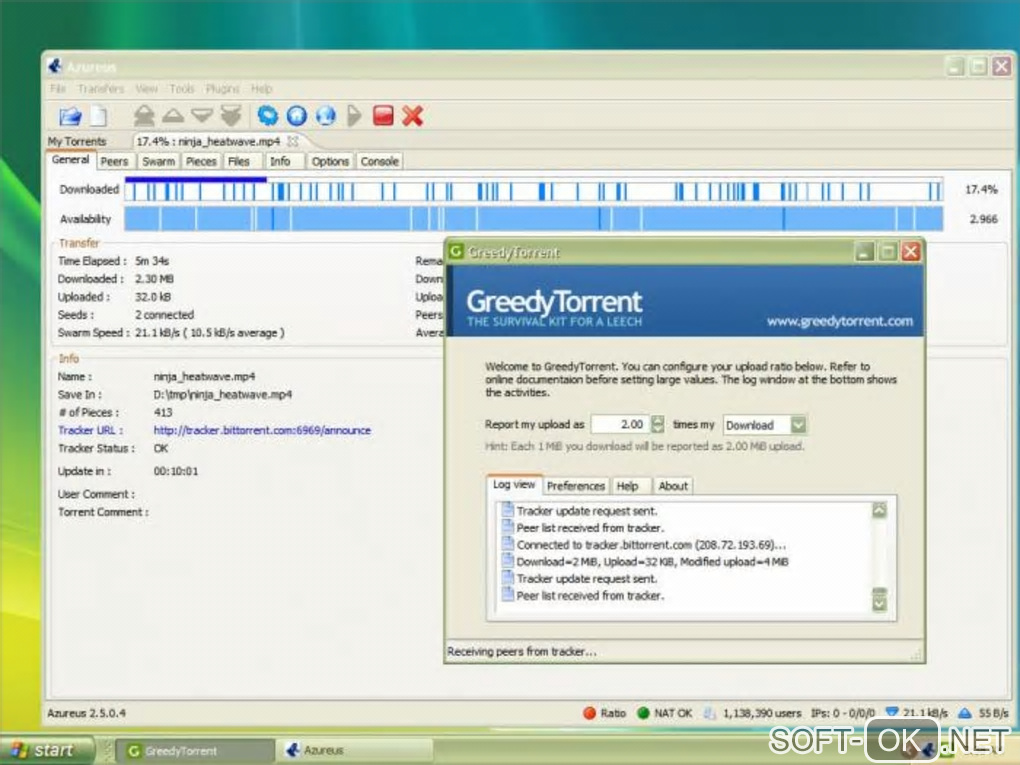Open the Plugins menu
The width and height of the screenshot is (1020, 765).
coord(222,88)
